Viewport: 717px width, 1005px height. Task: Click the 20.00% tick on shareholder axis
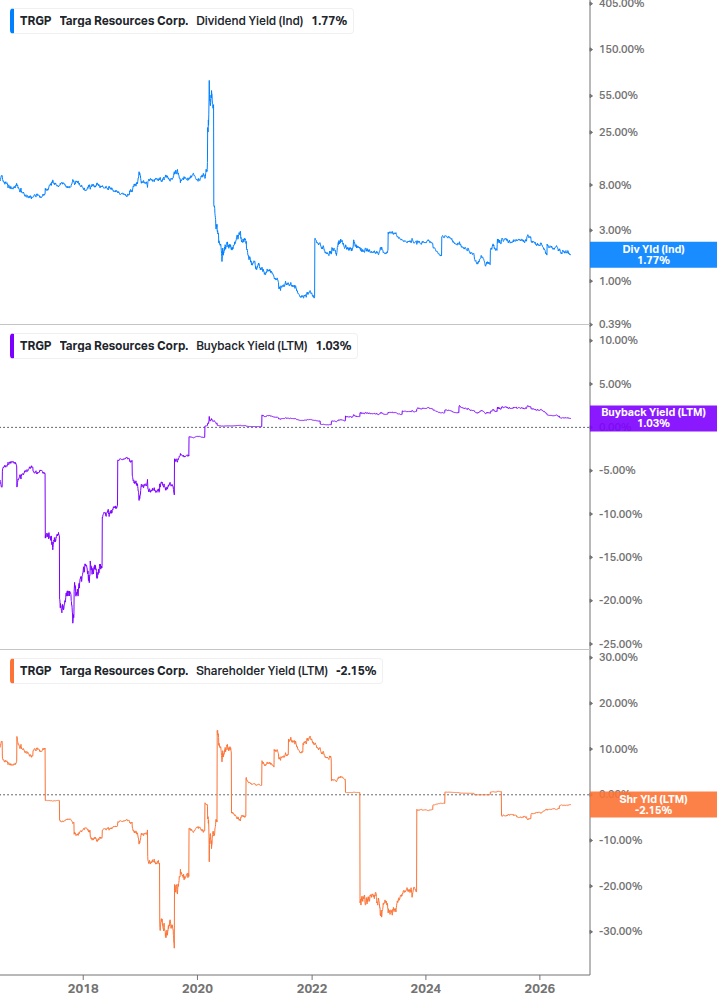pyautogui.click(x=618, y=704)
